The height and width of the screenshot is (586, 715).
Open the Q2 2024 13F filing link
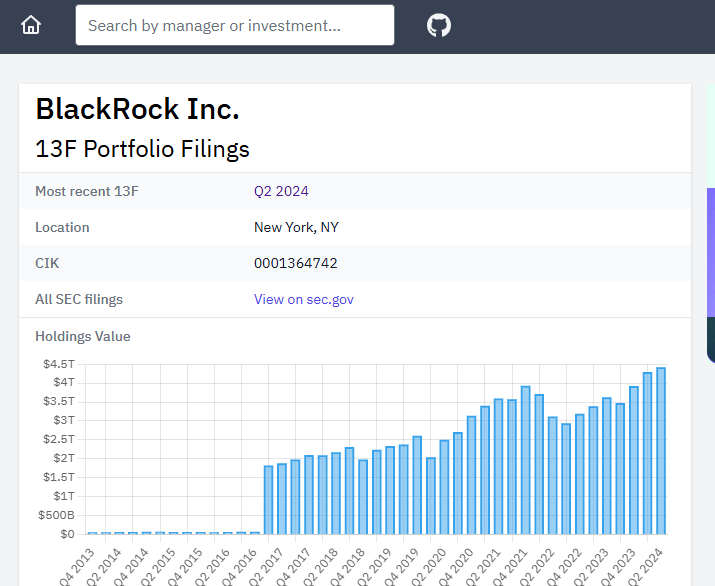pyautogui.click(x=281, y=191)
